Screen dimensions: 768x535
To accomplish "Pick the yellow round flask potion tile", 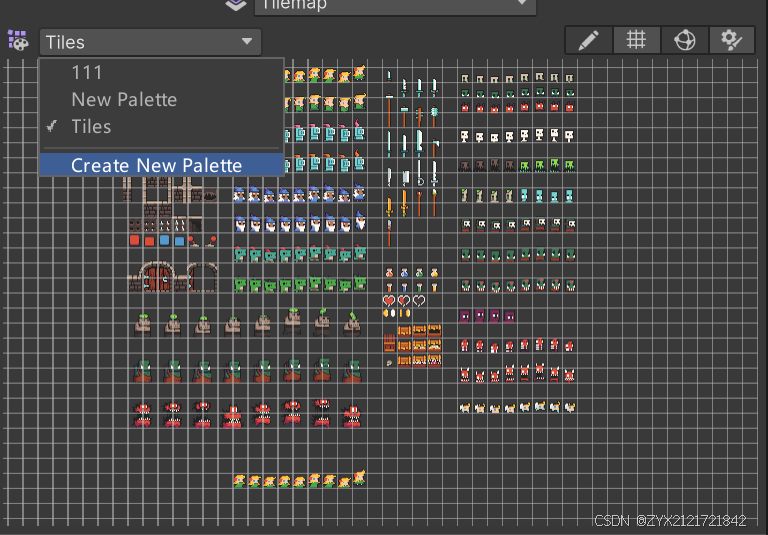I will tap(434, 272).
